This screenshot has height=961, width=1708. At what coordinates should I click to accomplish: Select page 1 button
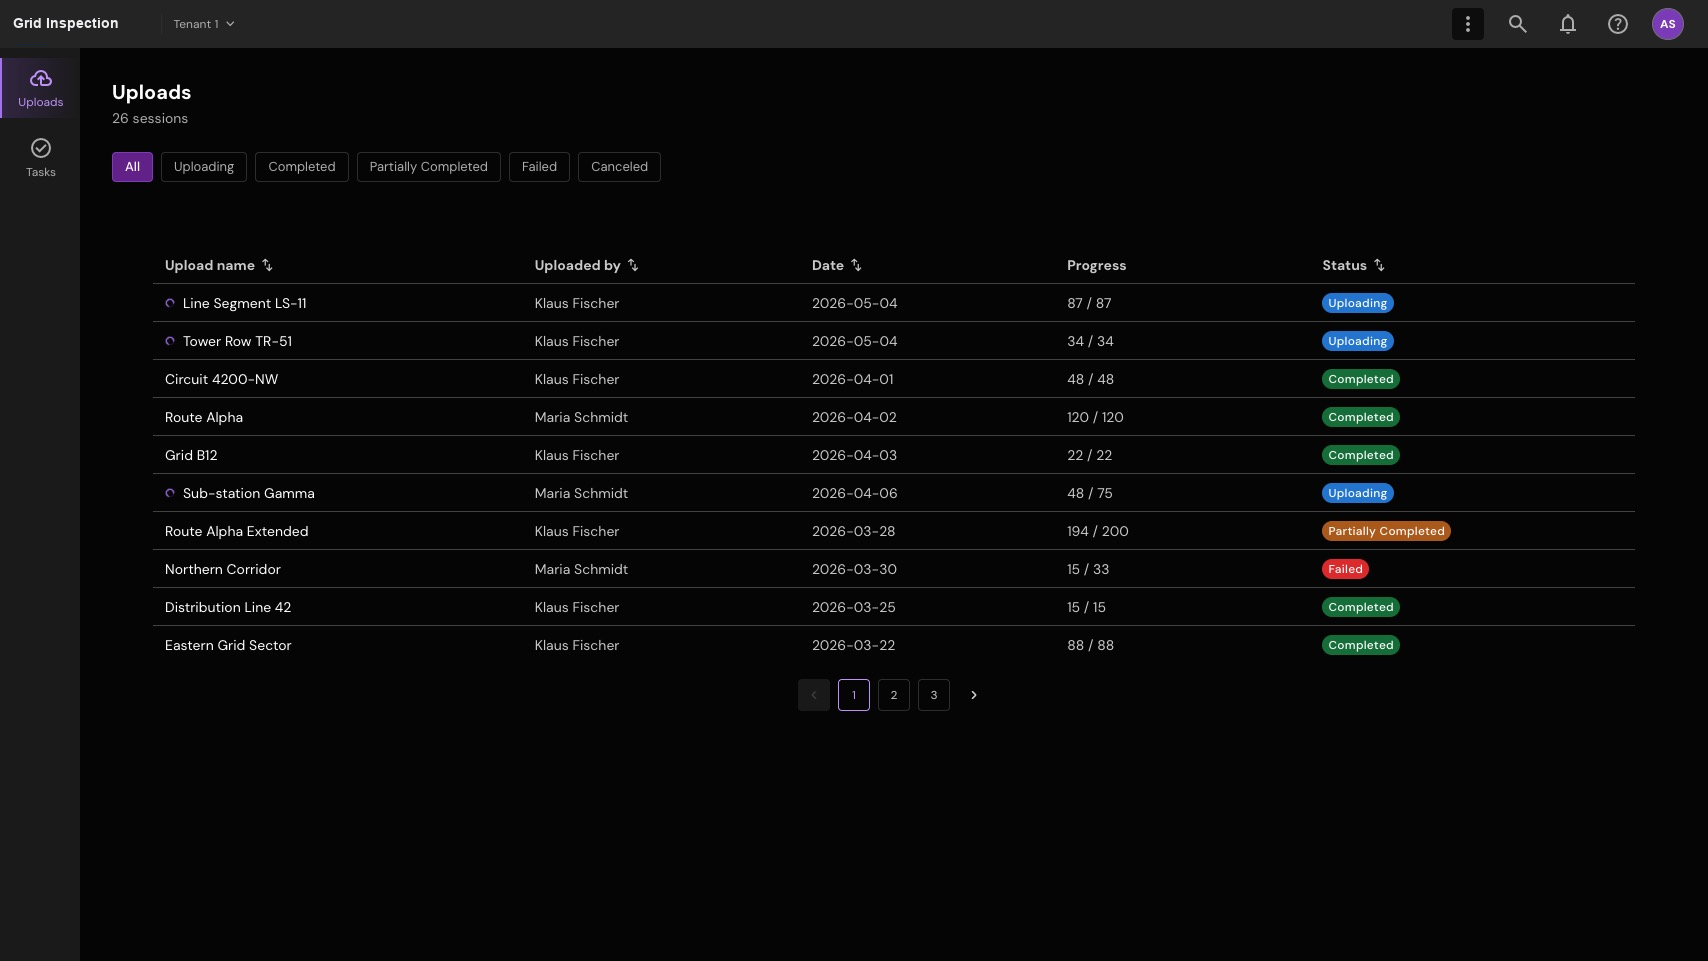tap(853, 695)
